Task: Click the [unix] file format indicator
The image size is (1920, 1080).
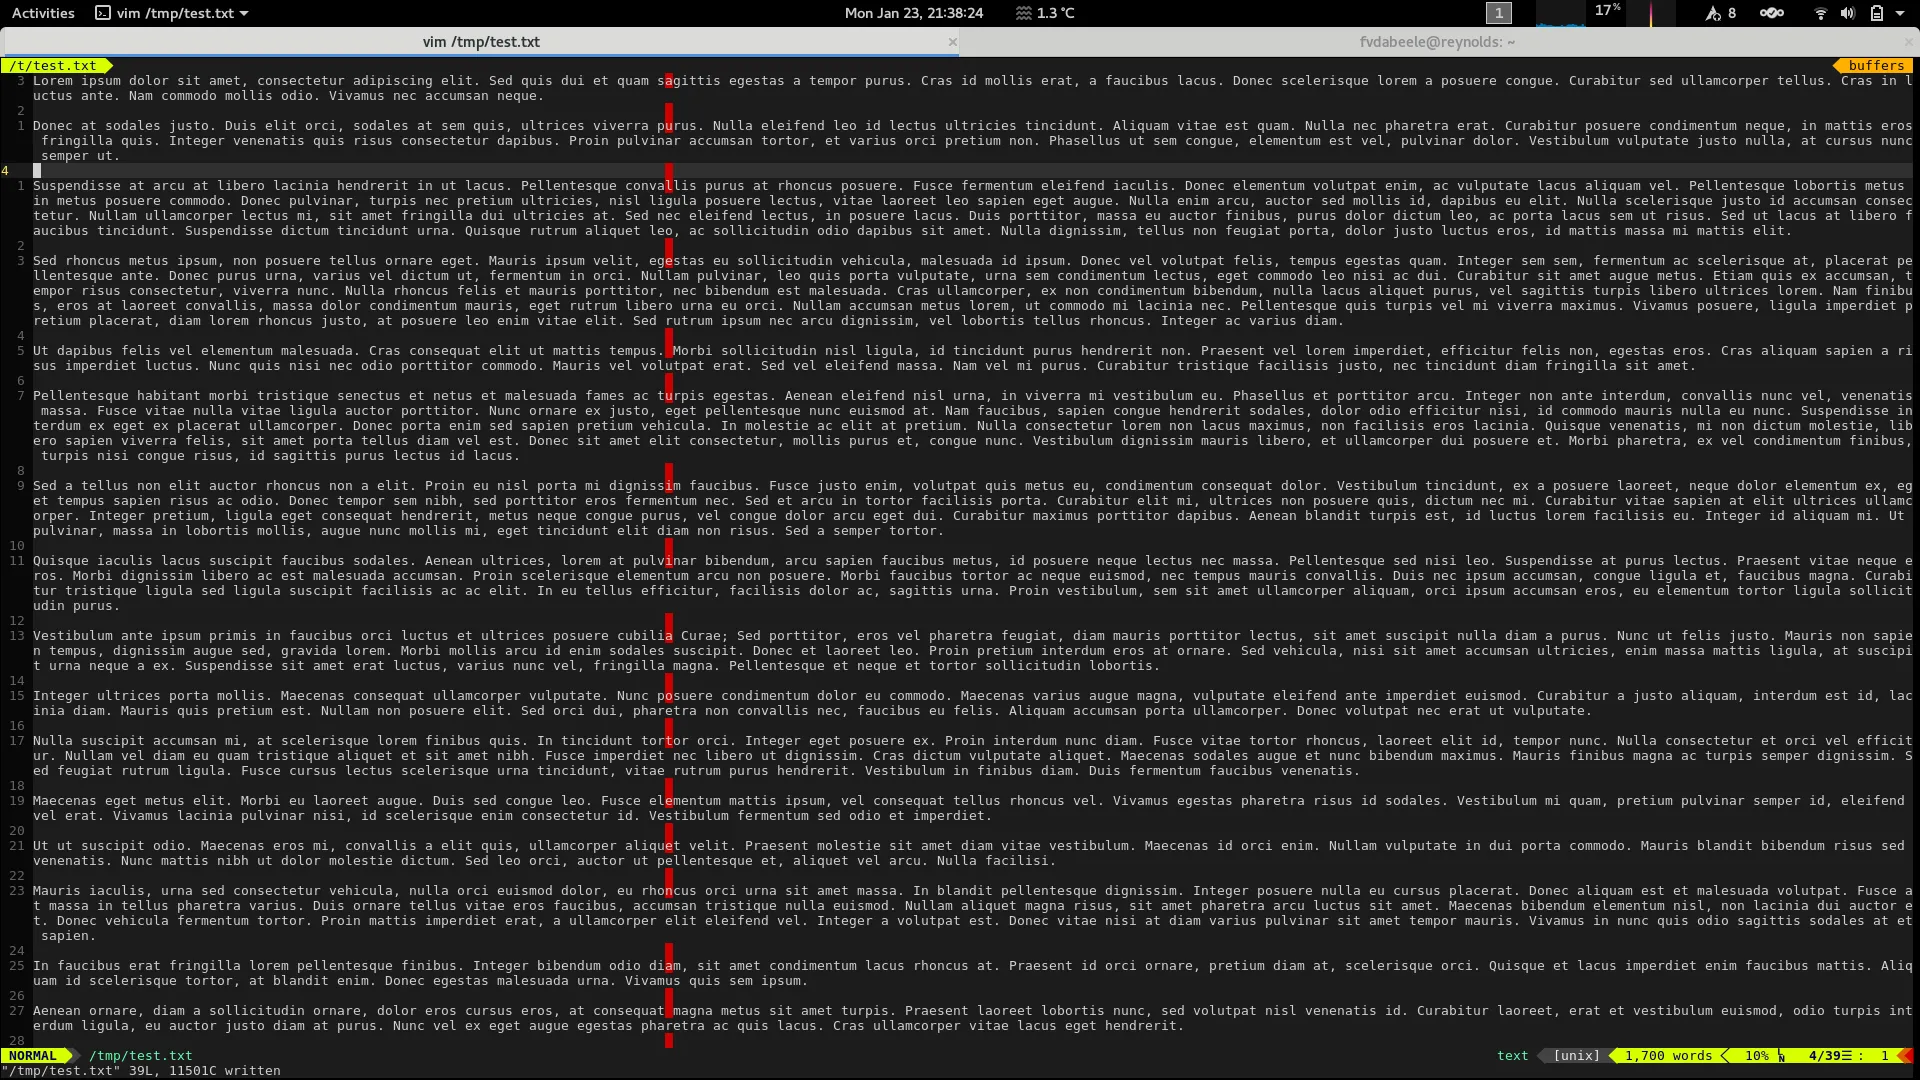Action: coord(1576,1055)
